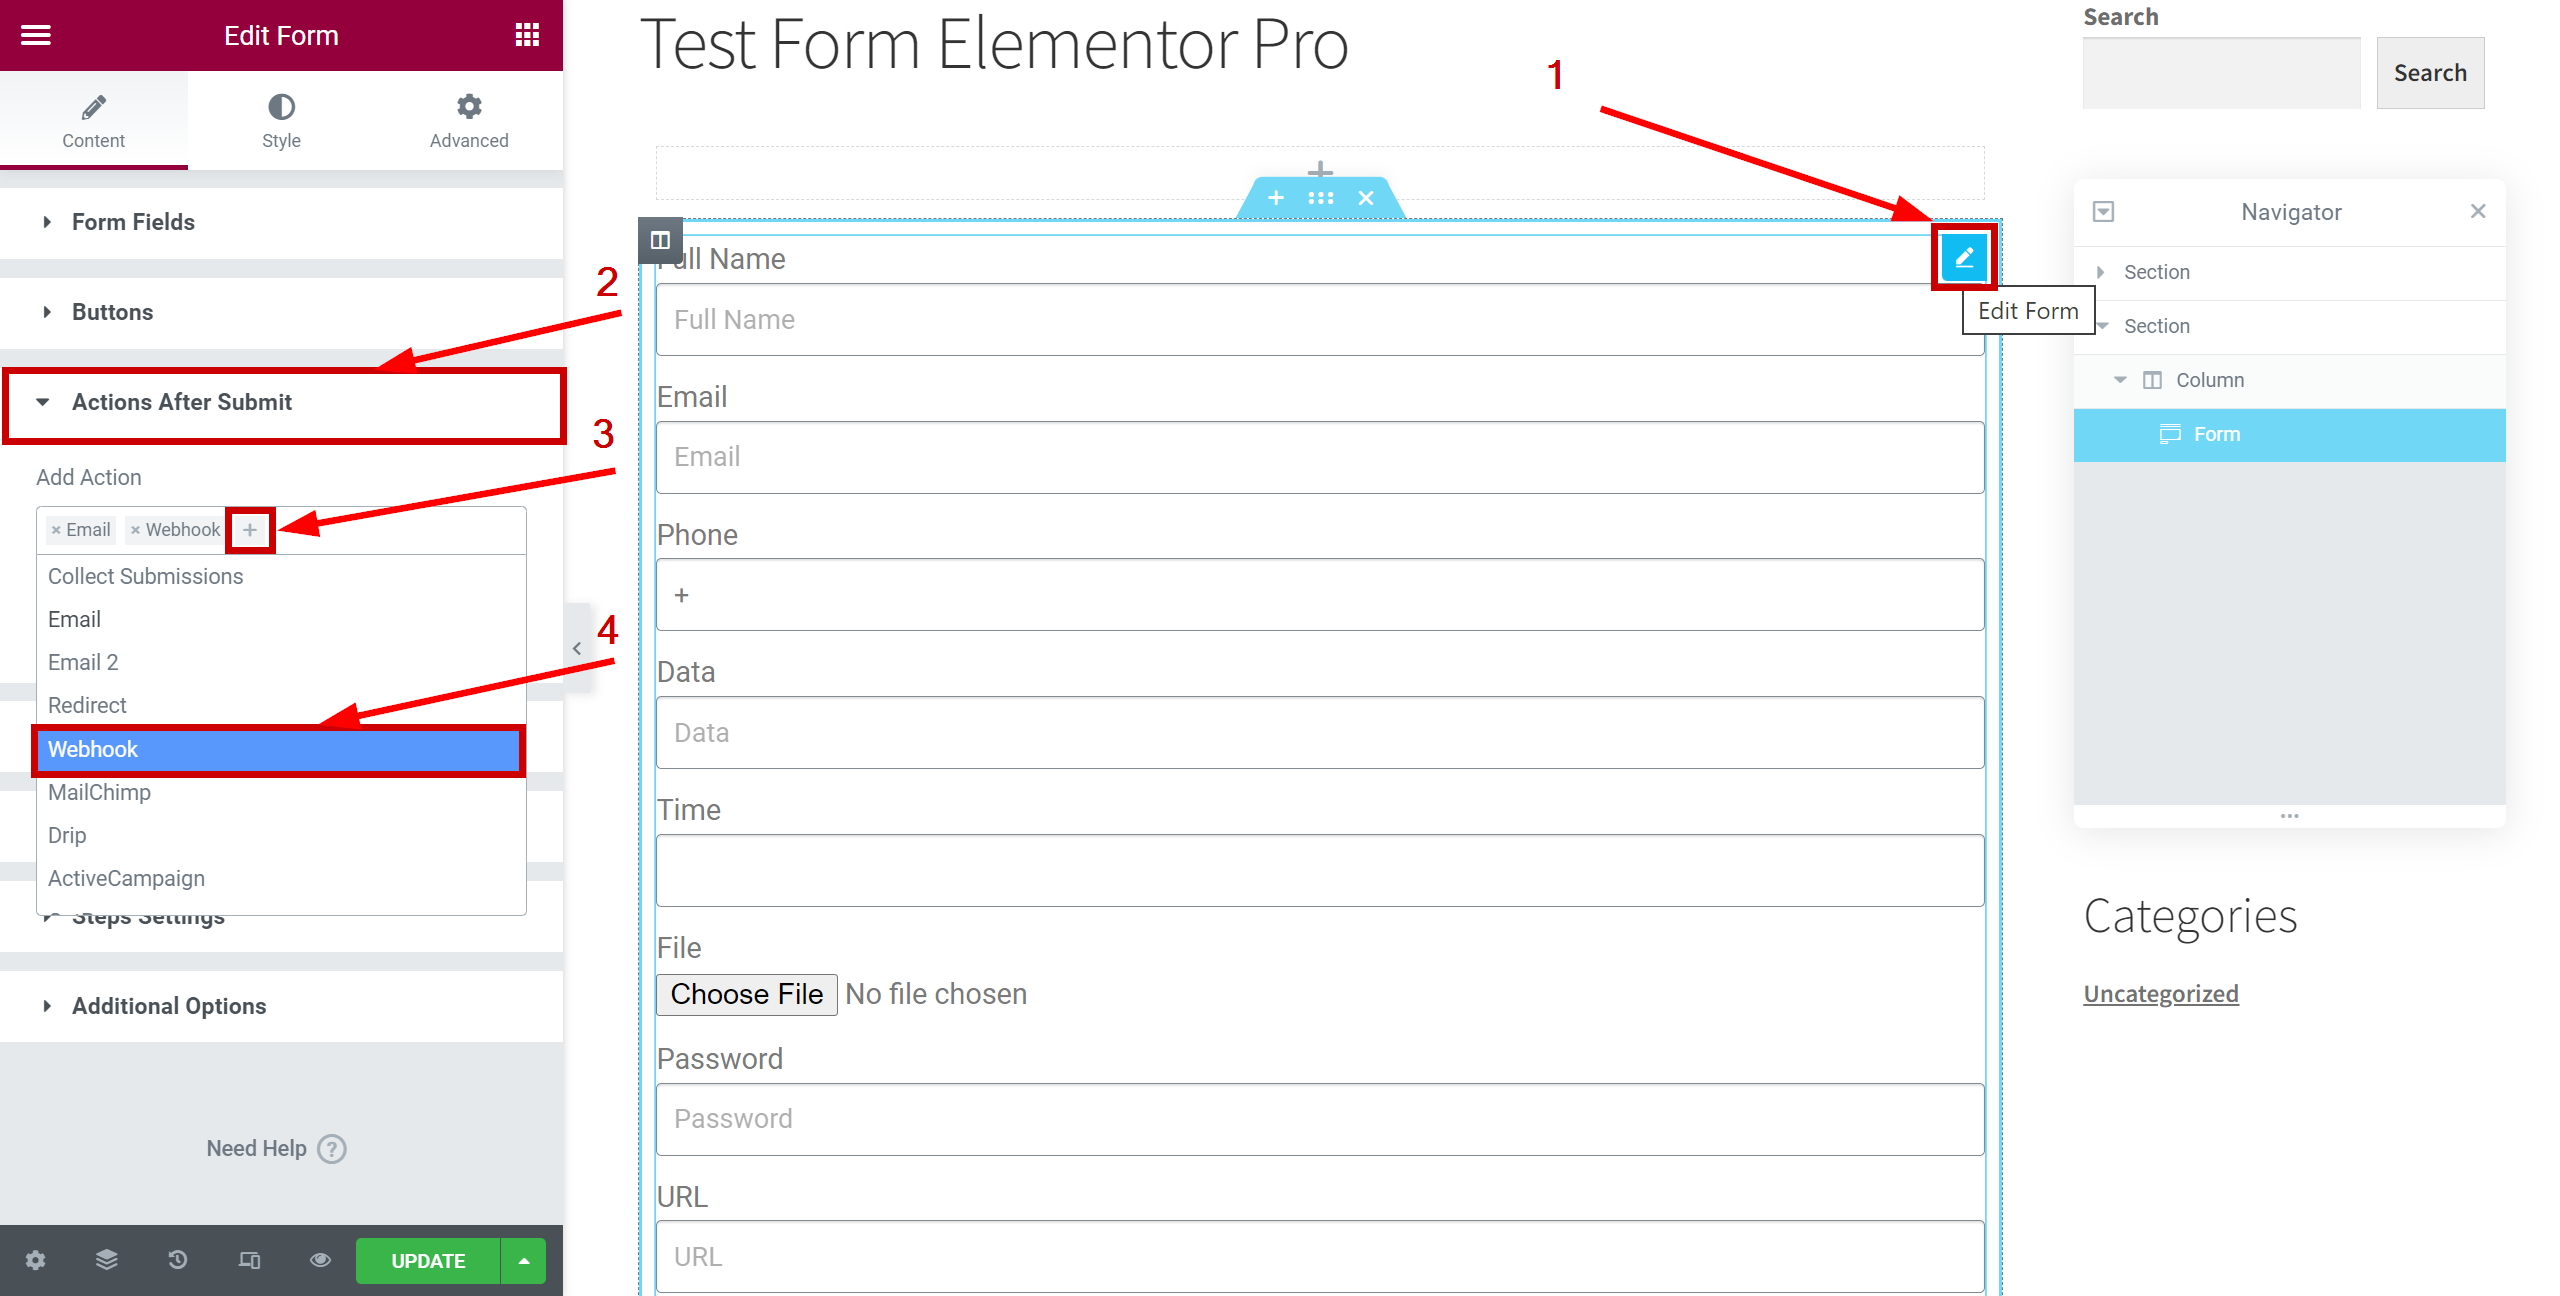Image resolution: width=2560 pixels, height=1296 pixels.
Task: Click the Settings gear icon bottom-left
Action: pyautogui.click(x=36, y=1260)
